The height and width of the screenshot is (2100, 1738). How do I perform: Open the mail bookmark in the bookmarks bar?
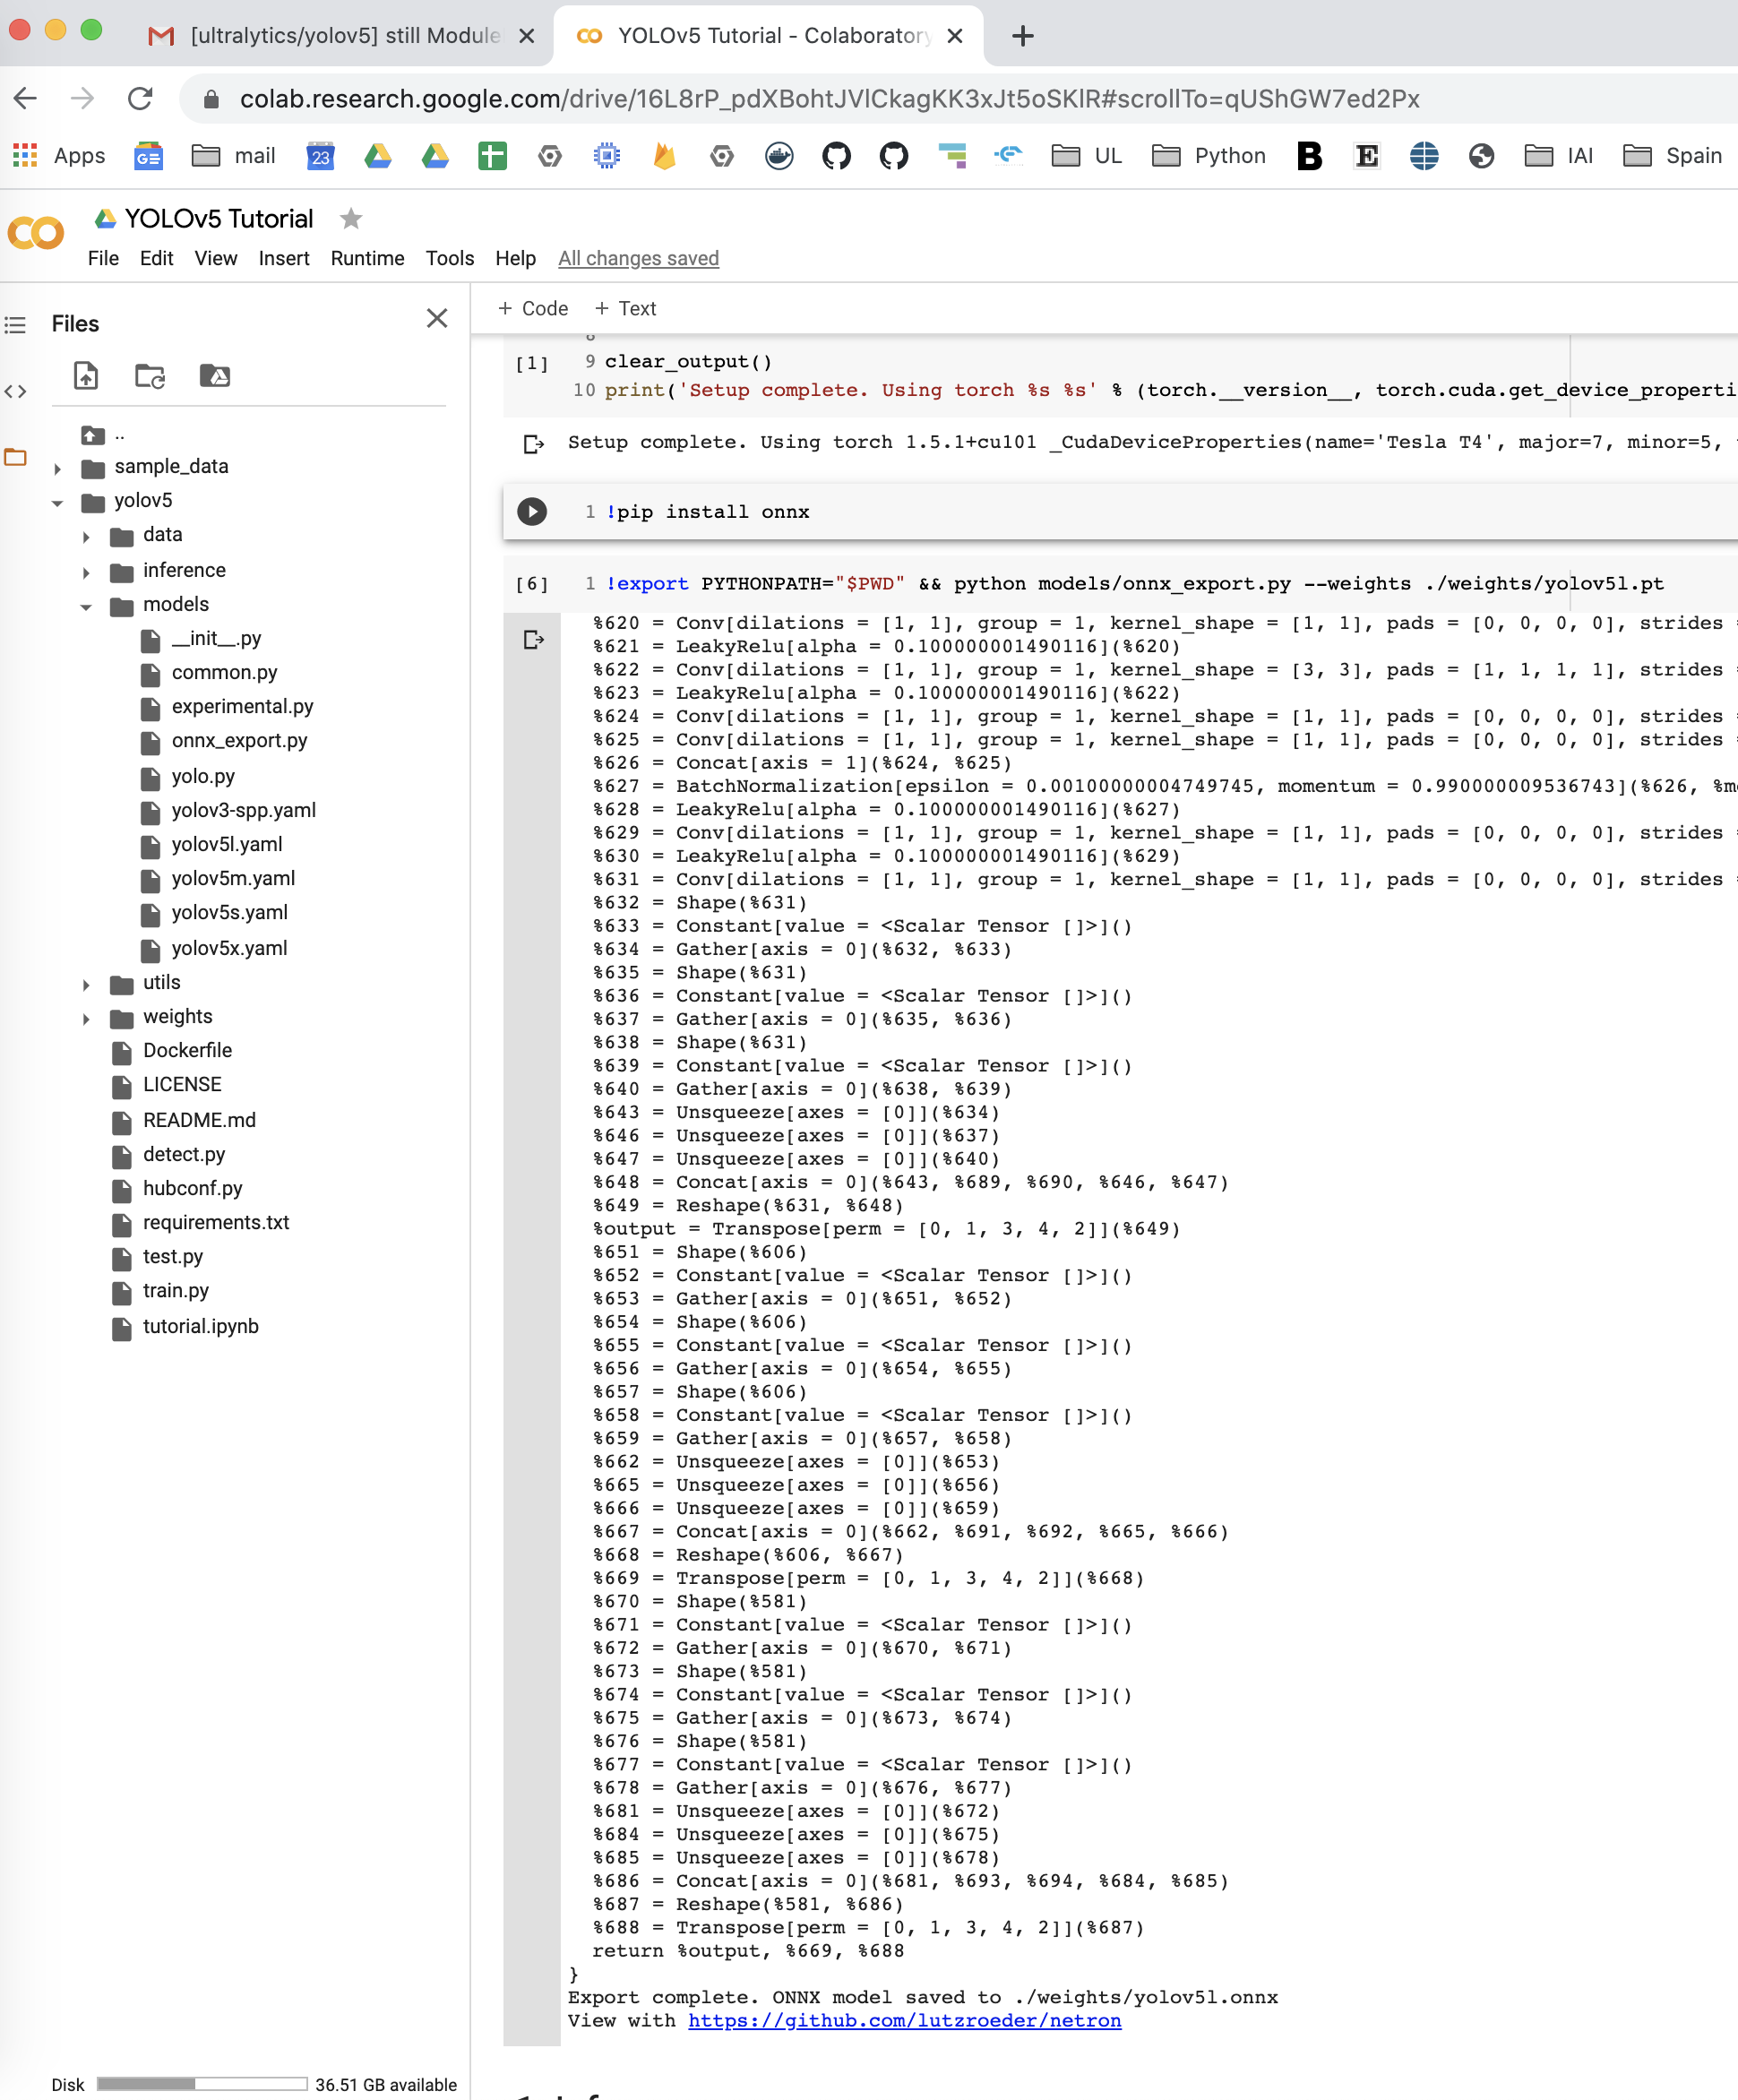[x=233, y=156]
